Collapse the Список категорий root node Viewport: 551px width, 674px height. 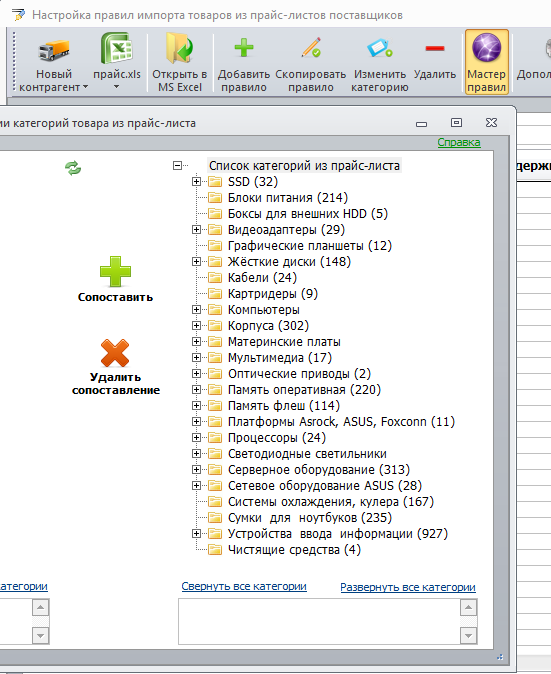(177, 165)
